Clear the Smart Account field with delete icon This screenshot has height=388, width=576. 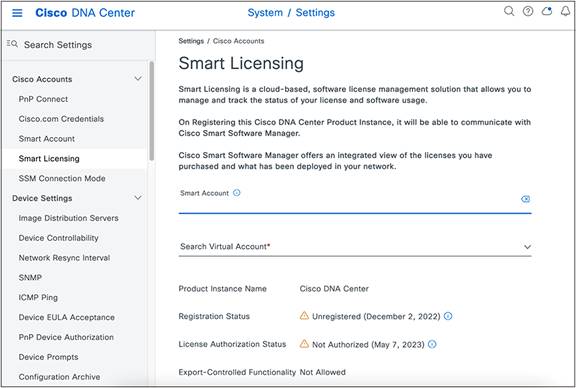[x=525, y=199]
